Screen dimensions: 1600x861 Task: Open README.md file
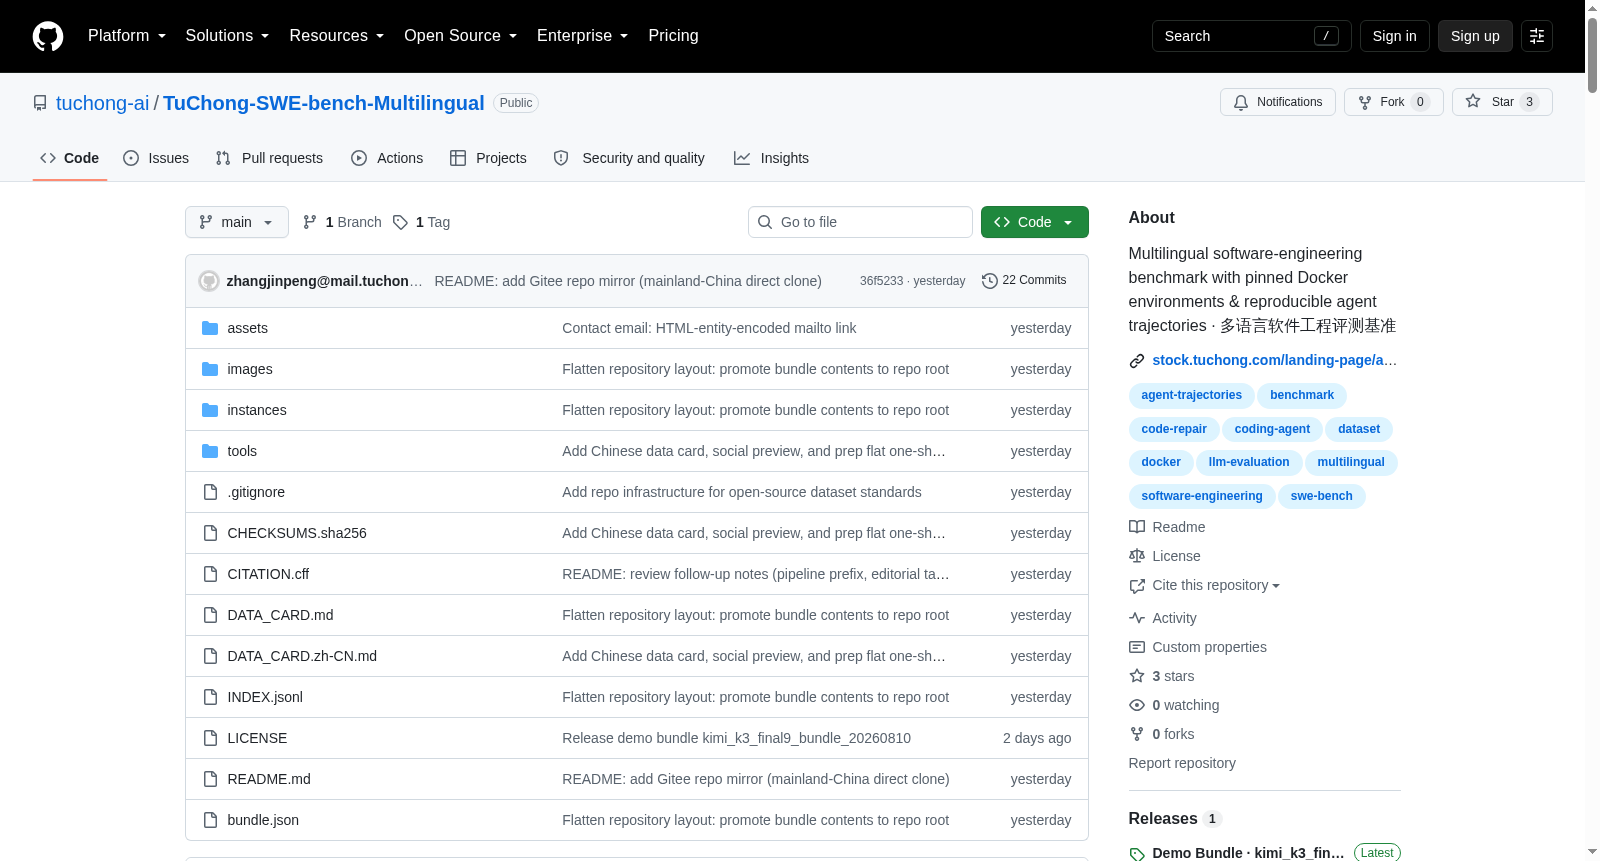pyautogui.click(x=269, y=779)
